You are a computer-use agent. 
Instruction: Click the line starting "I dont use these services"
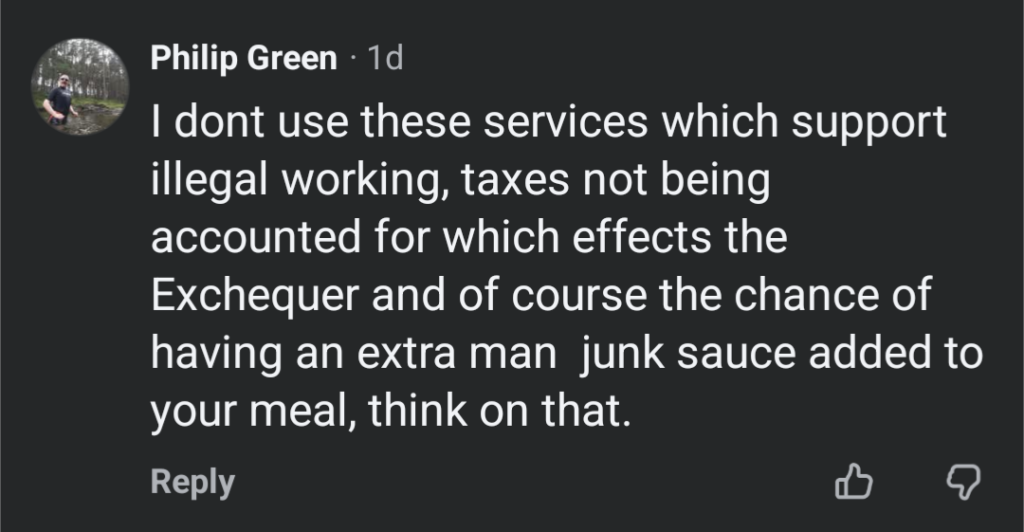point(548,124)
